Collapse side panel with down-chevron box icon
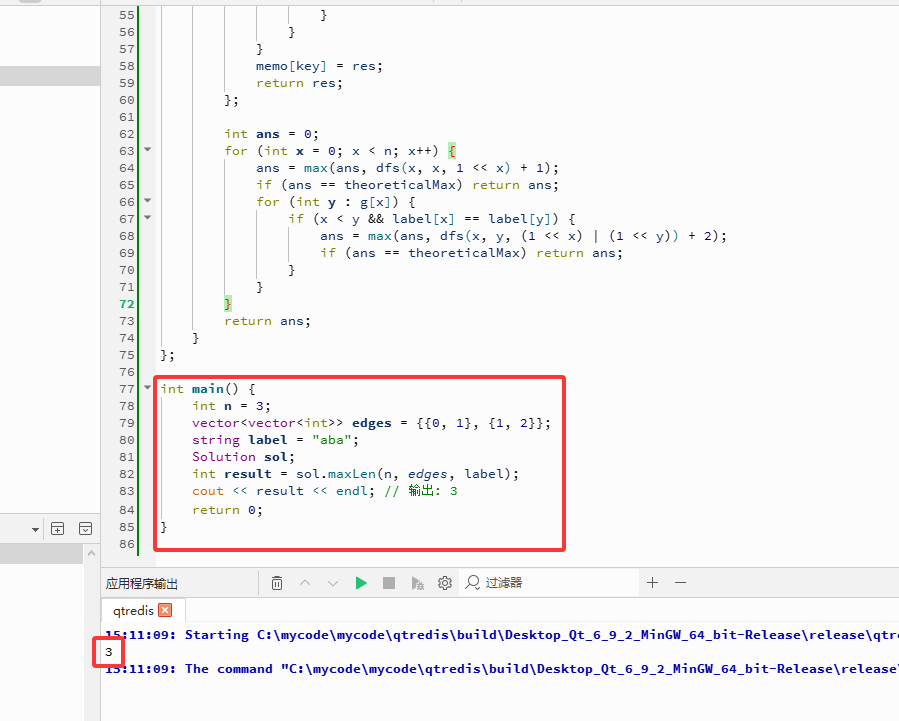This screenshot has width=899, height=721. click(85, 528)
